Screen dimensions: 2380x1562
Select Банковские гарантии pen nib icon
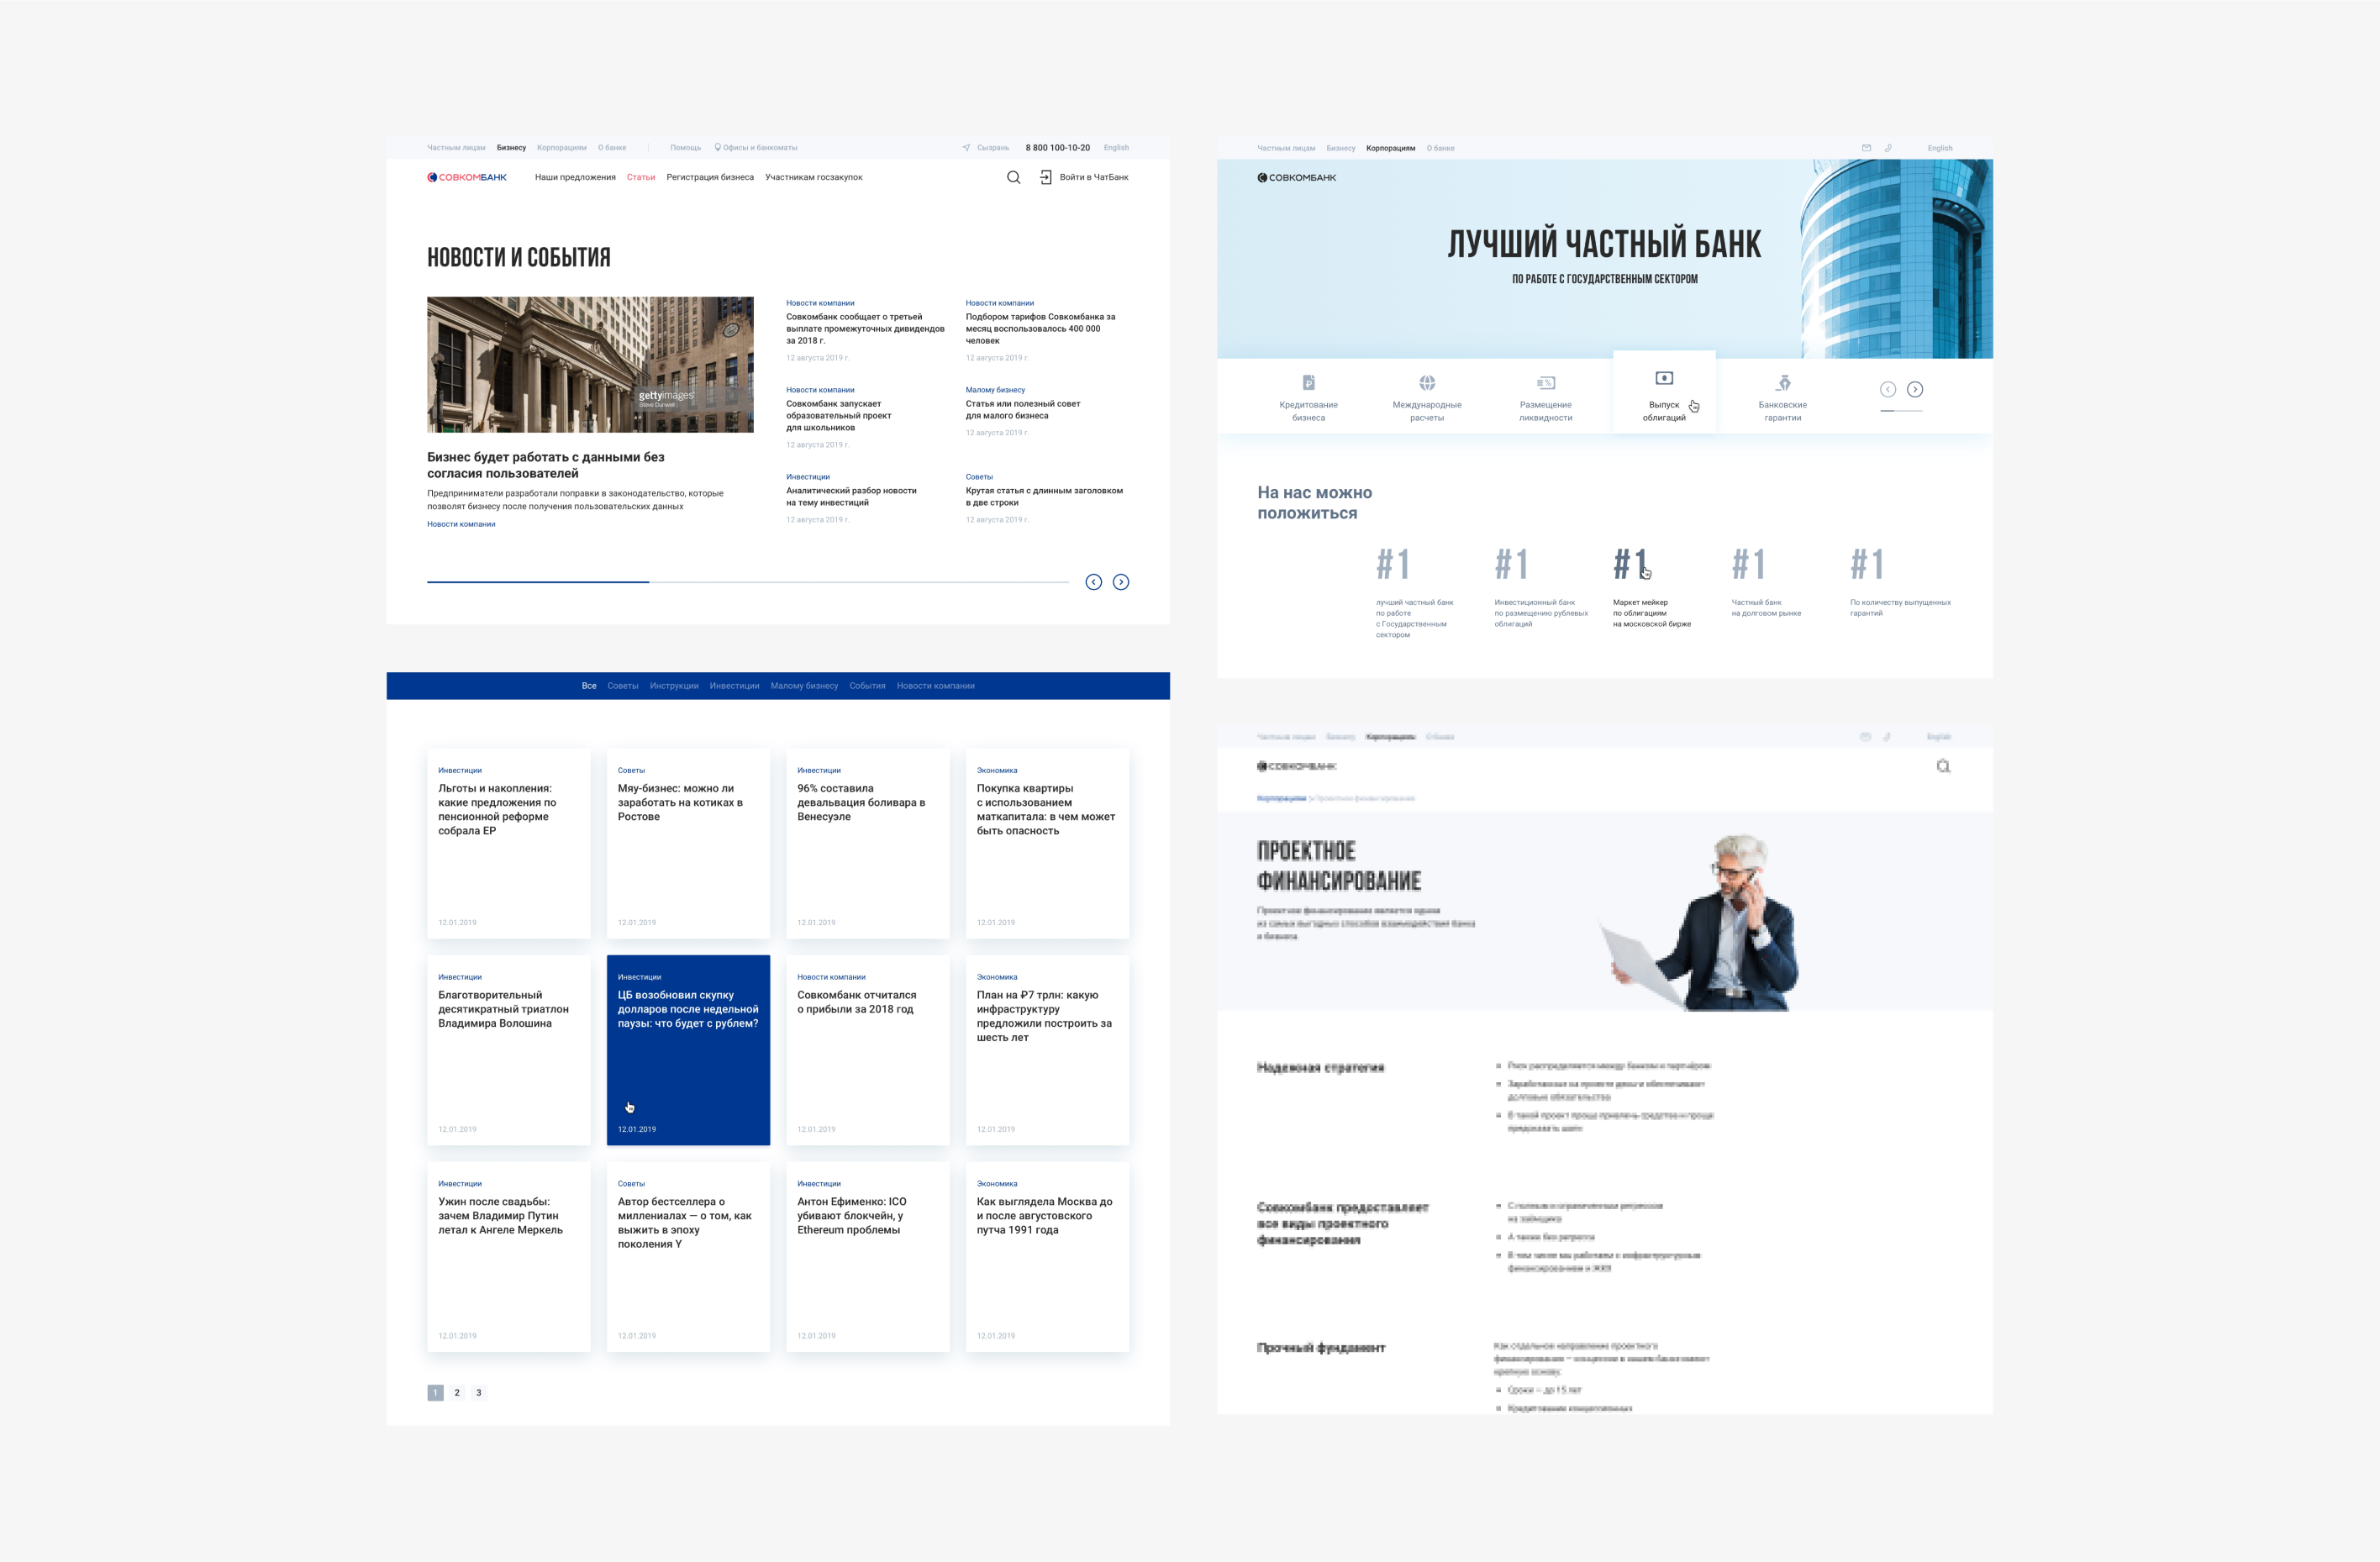[1783, 382]
